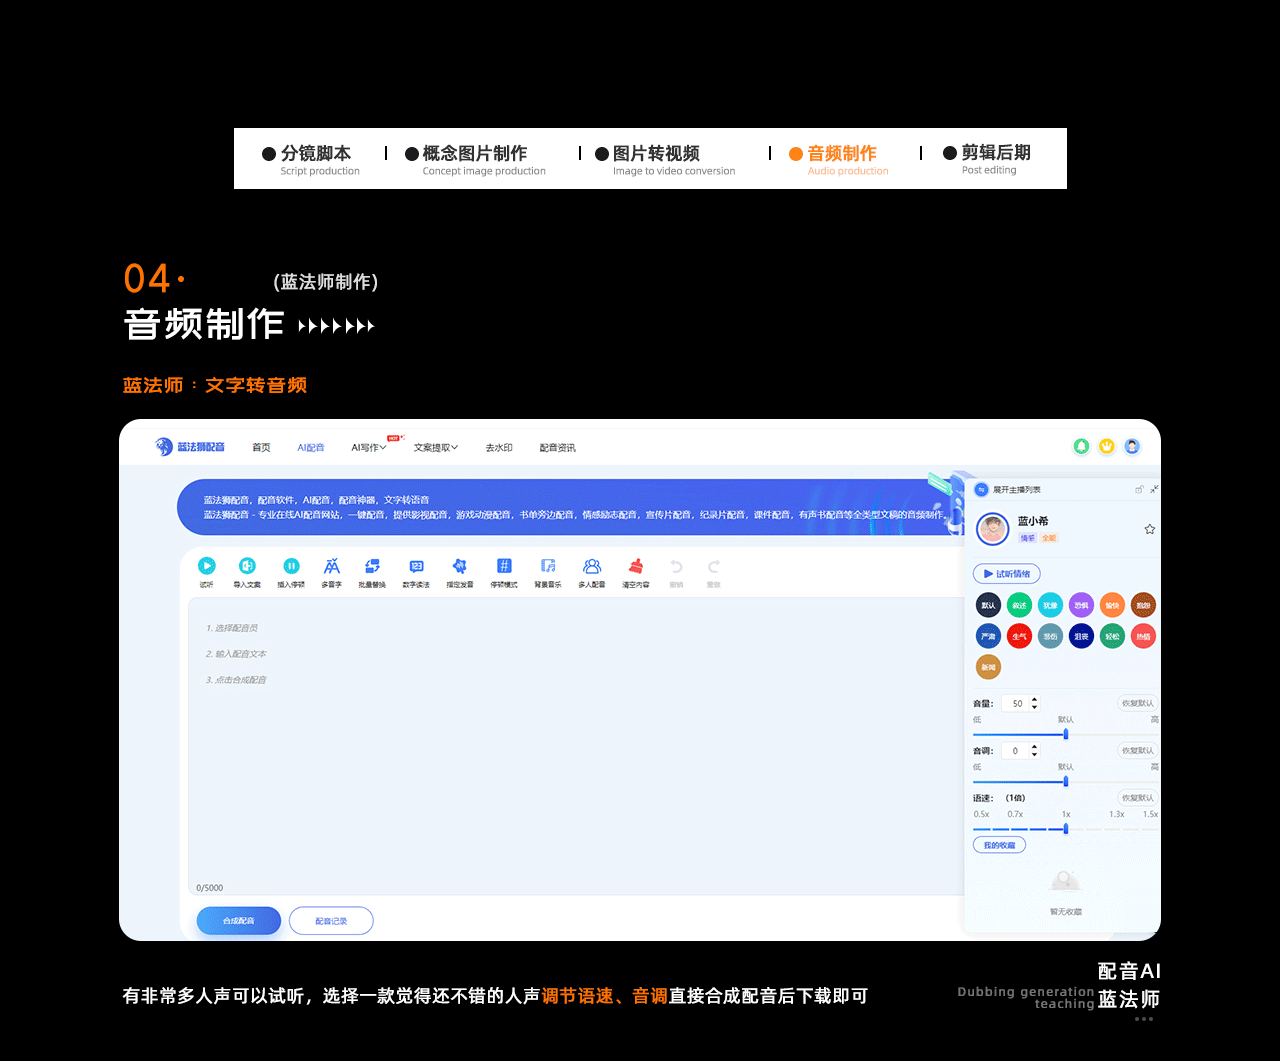This screenshot has height=1061, width=1280.
Task: Reset speech speed with 恢复默认 button
Action: (x=1137, y=797)
